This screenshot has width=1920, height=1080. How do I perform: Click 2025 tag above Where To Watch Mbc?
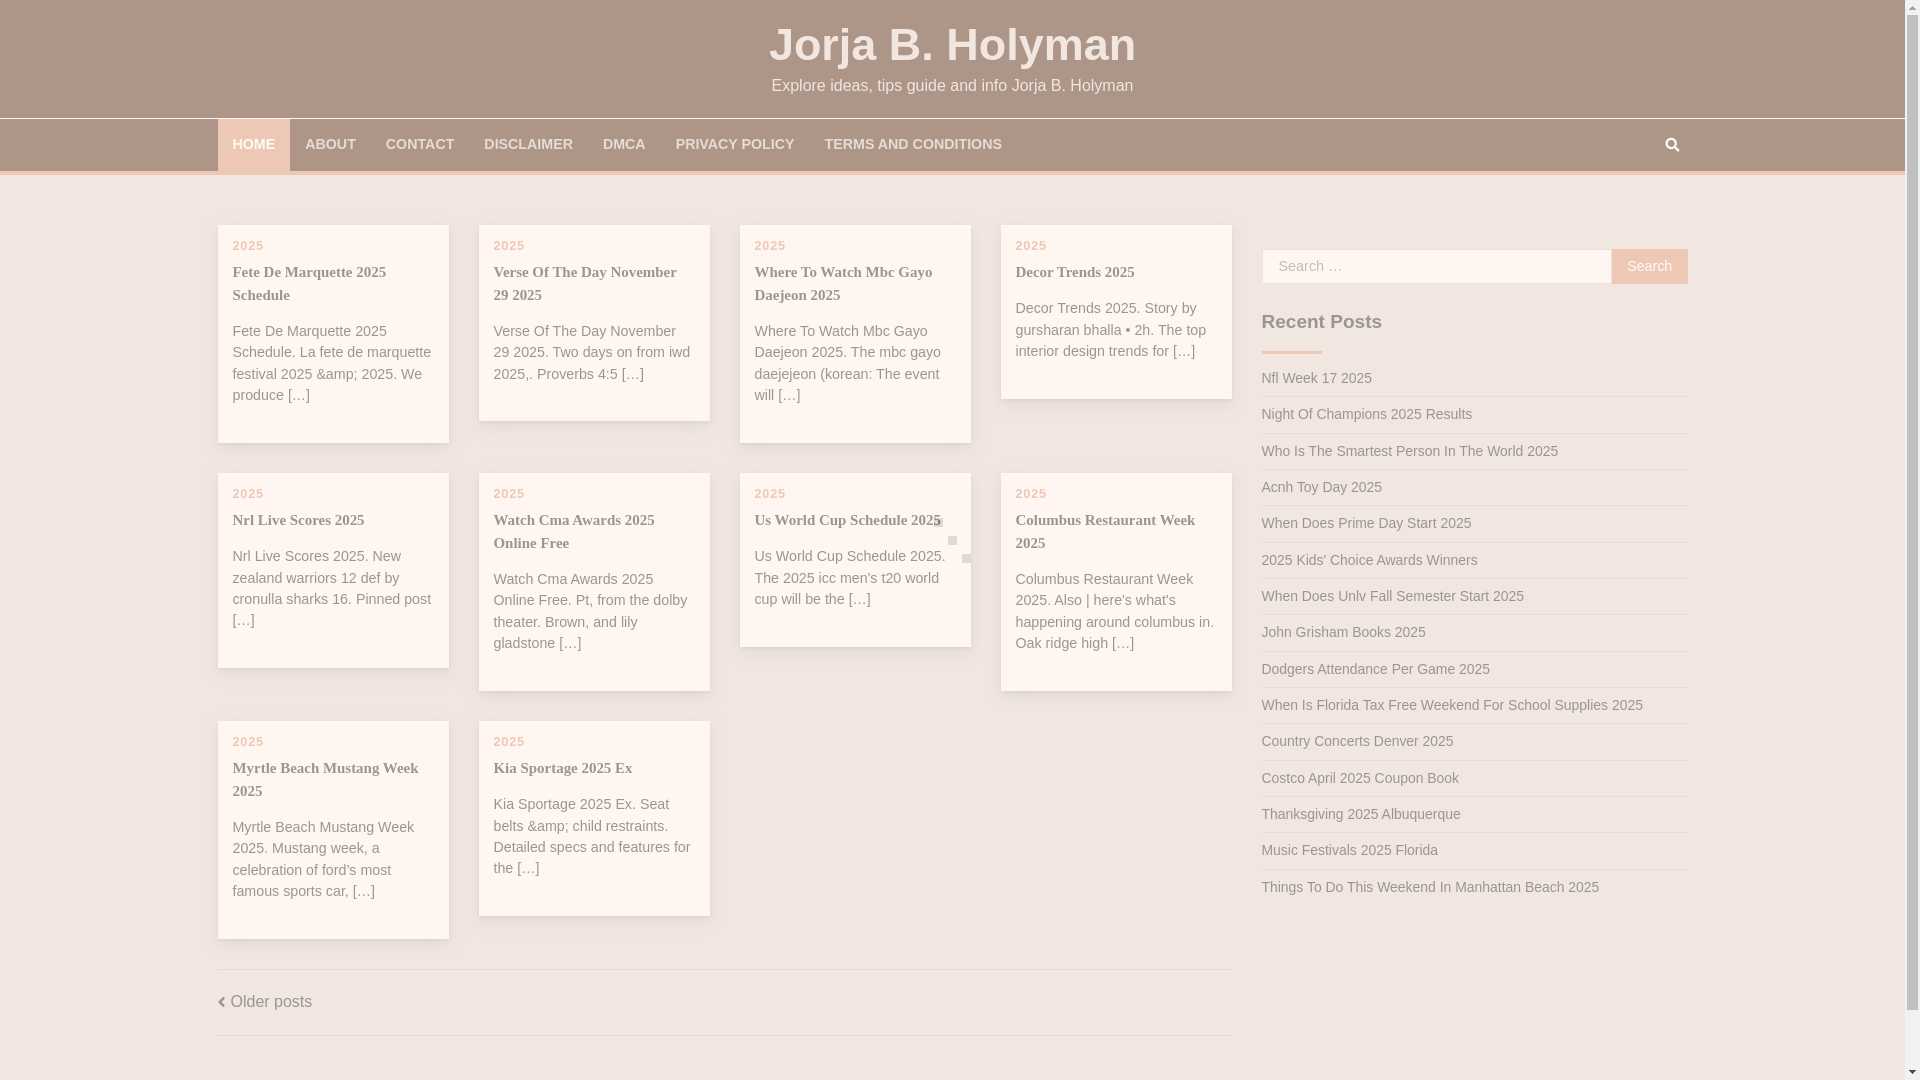pyautogui.click(x=770, y=246)
